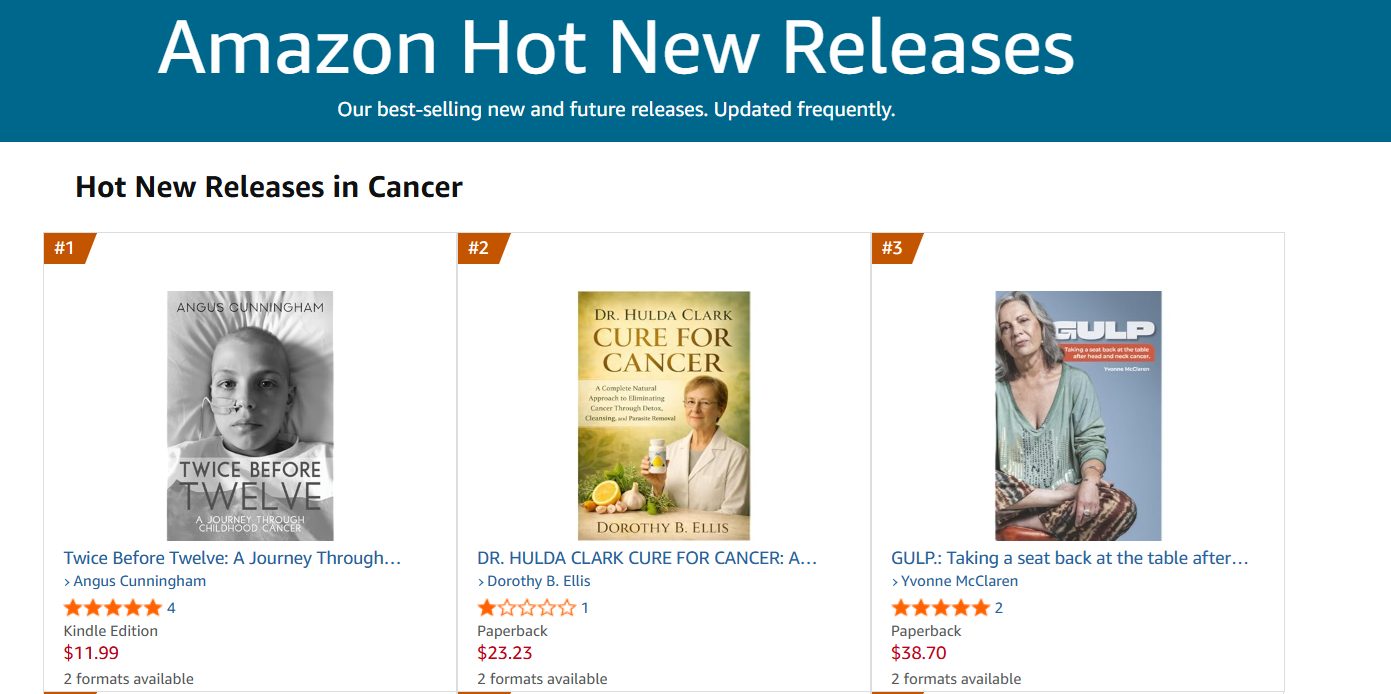Open the five-star rating for Twice Before Twelve
Viewport: 1391px width, 694px height.
[x=113, y=608]
